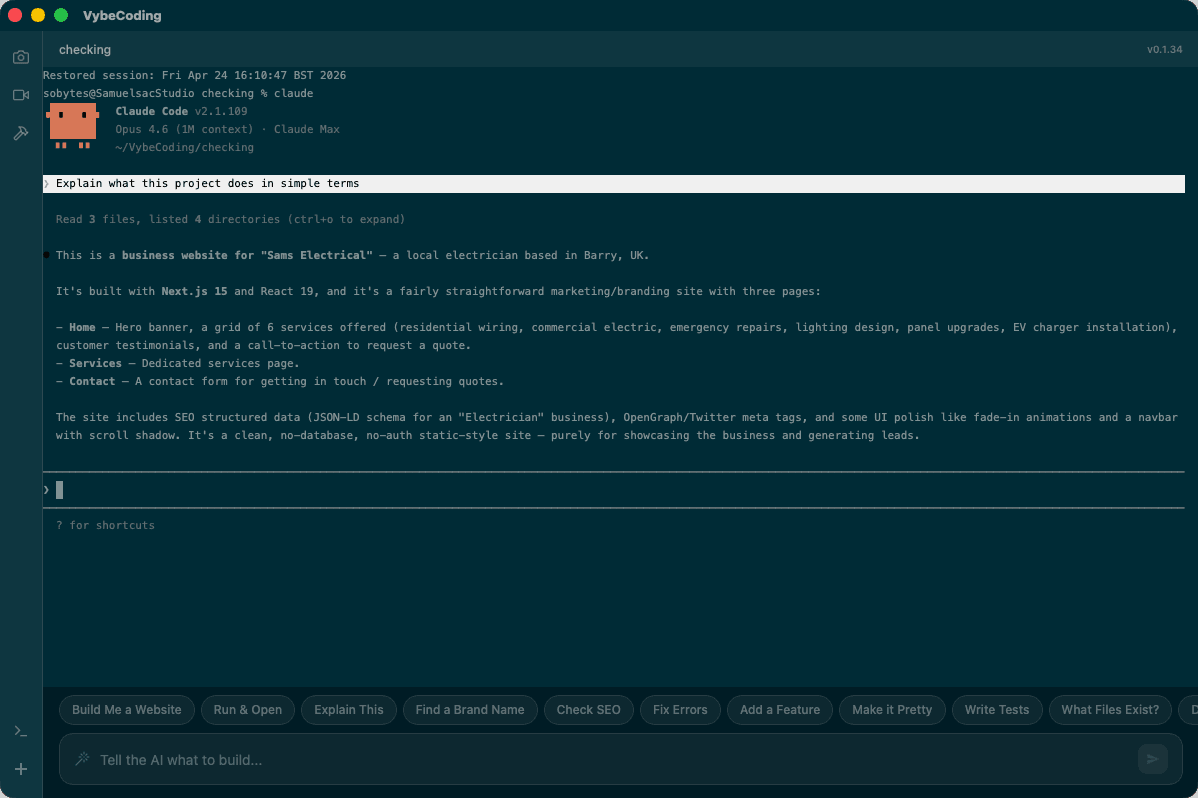Click the magic wand icon in prompt box
The image size is (1198, 798).
pos(82,759)
